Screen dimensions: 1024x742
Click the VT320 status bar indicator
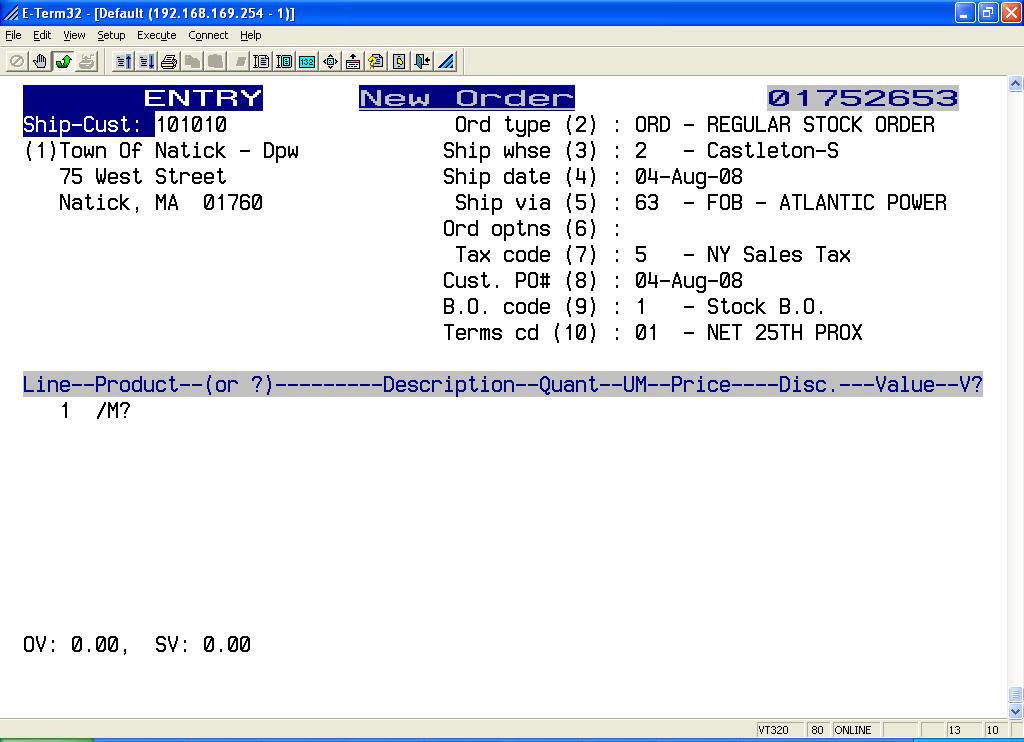point(779,730)
